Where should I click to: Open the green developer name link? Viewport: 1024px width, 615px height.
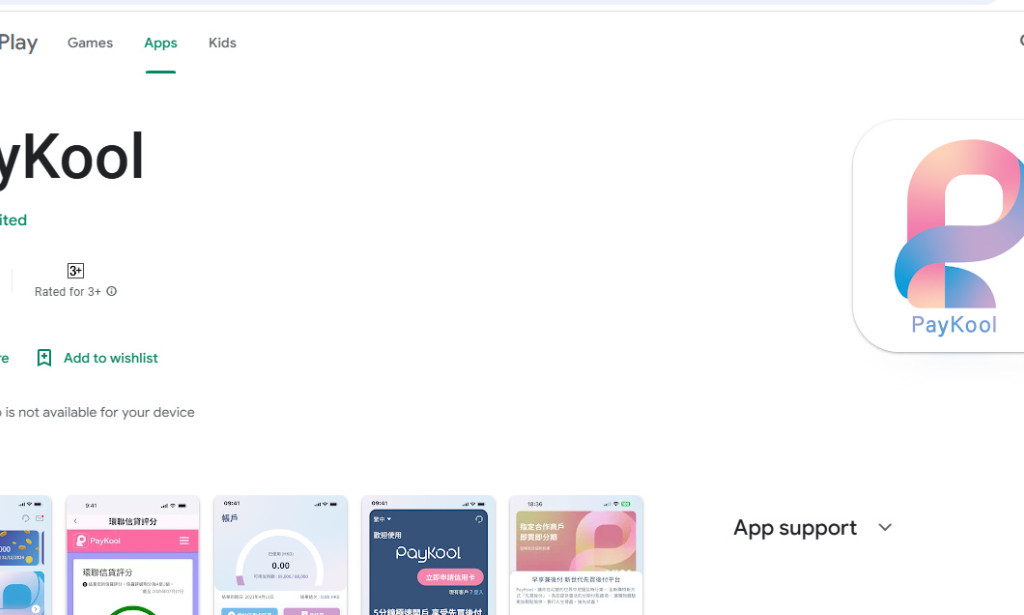click(13, 220)
